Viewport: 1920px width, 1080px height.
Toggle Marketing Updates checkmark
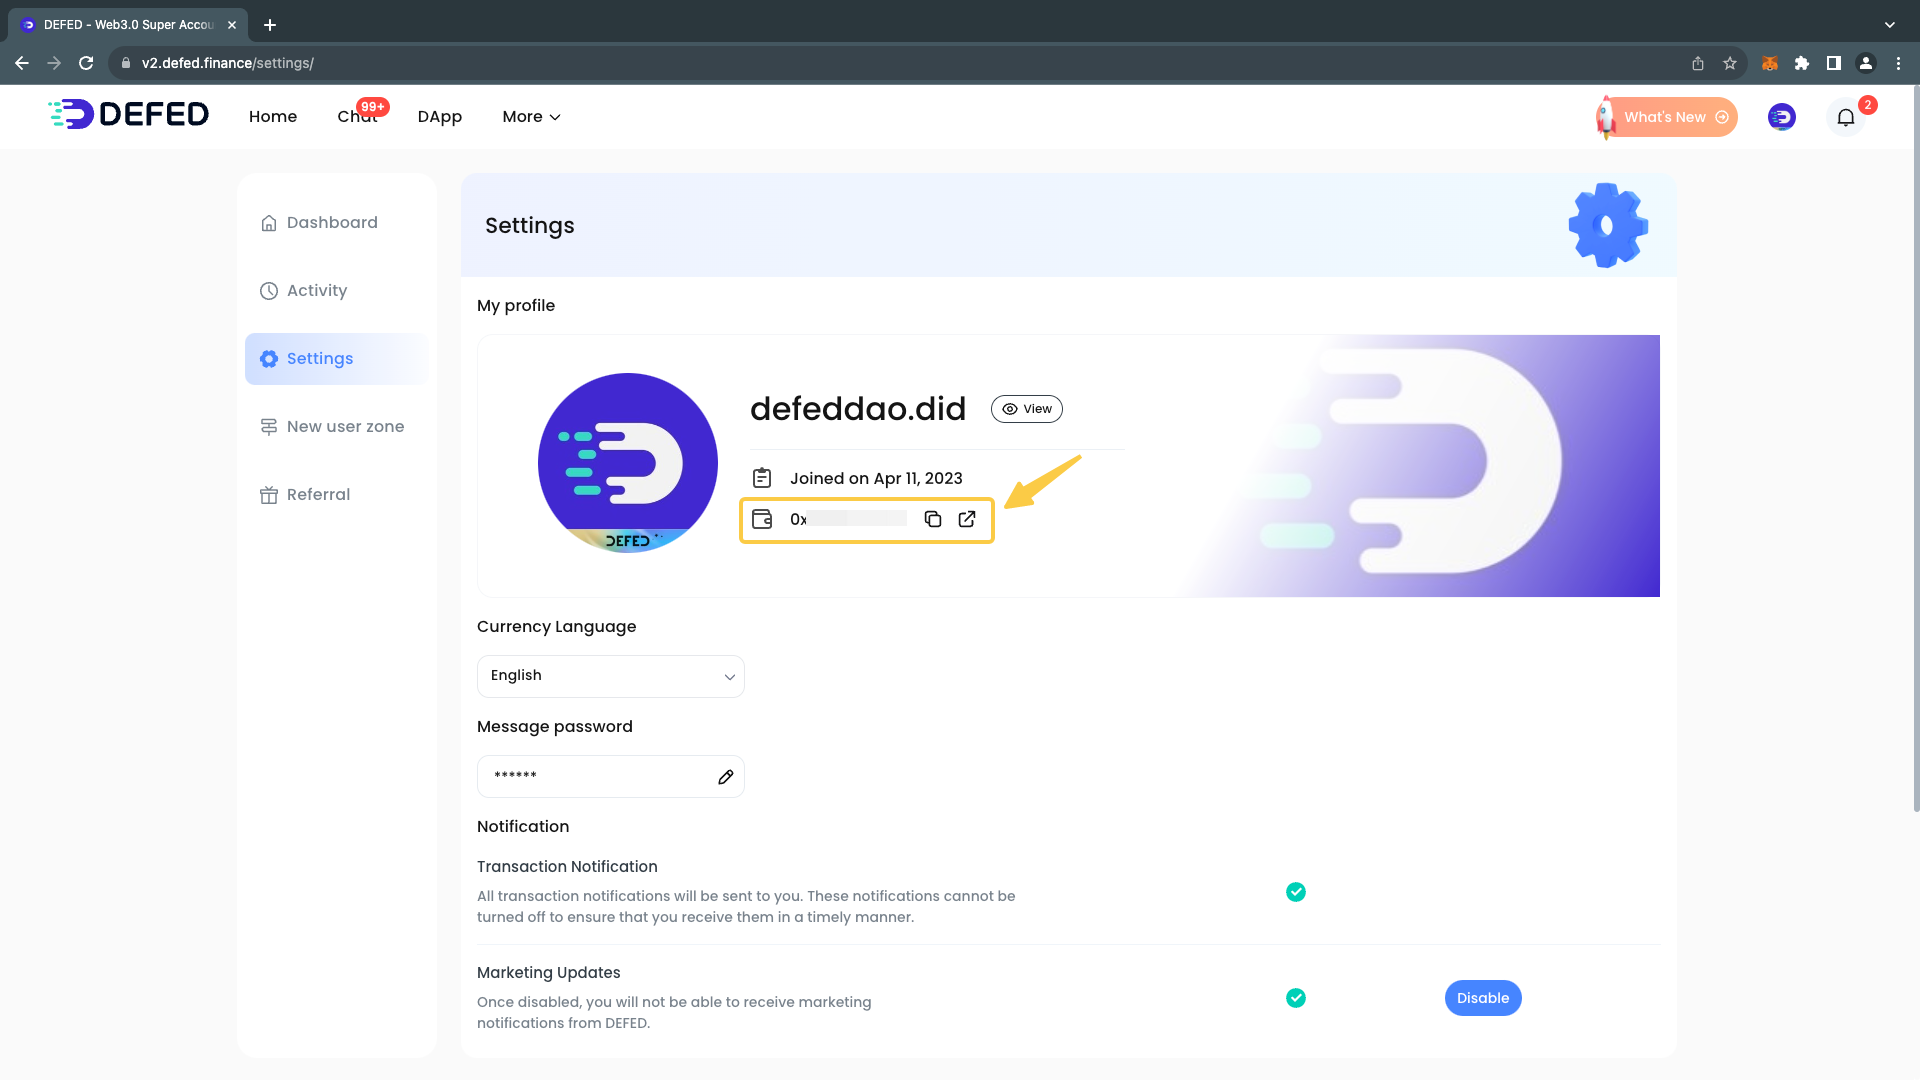[1296, 998]
